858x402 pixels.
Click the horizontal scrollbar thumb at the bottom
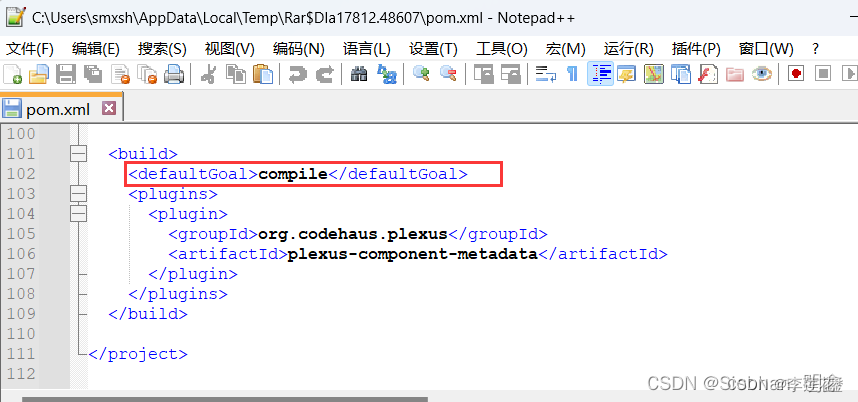tap(224, 399)
